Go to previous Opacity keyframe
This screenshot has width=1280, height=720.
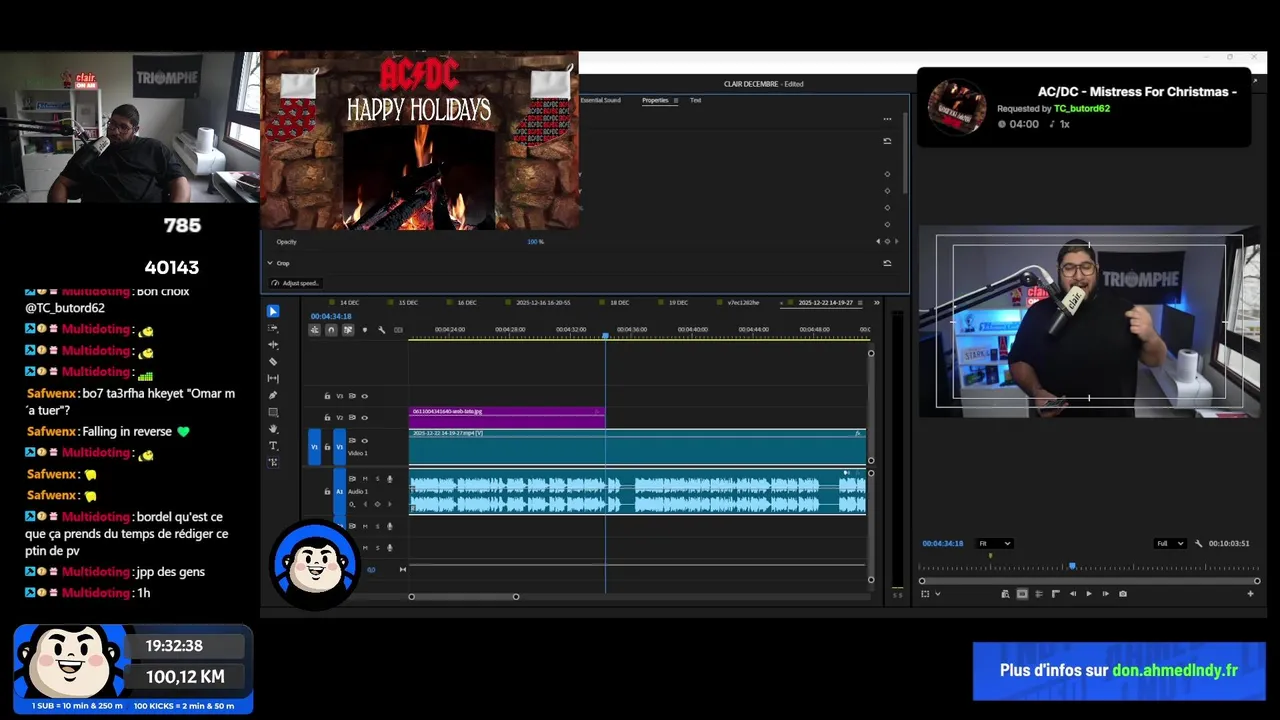(x=878, y=241)
